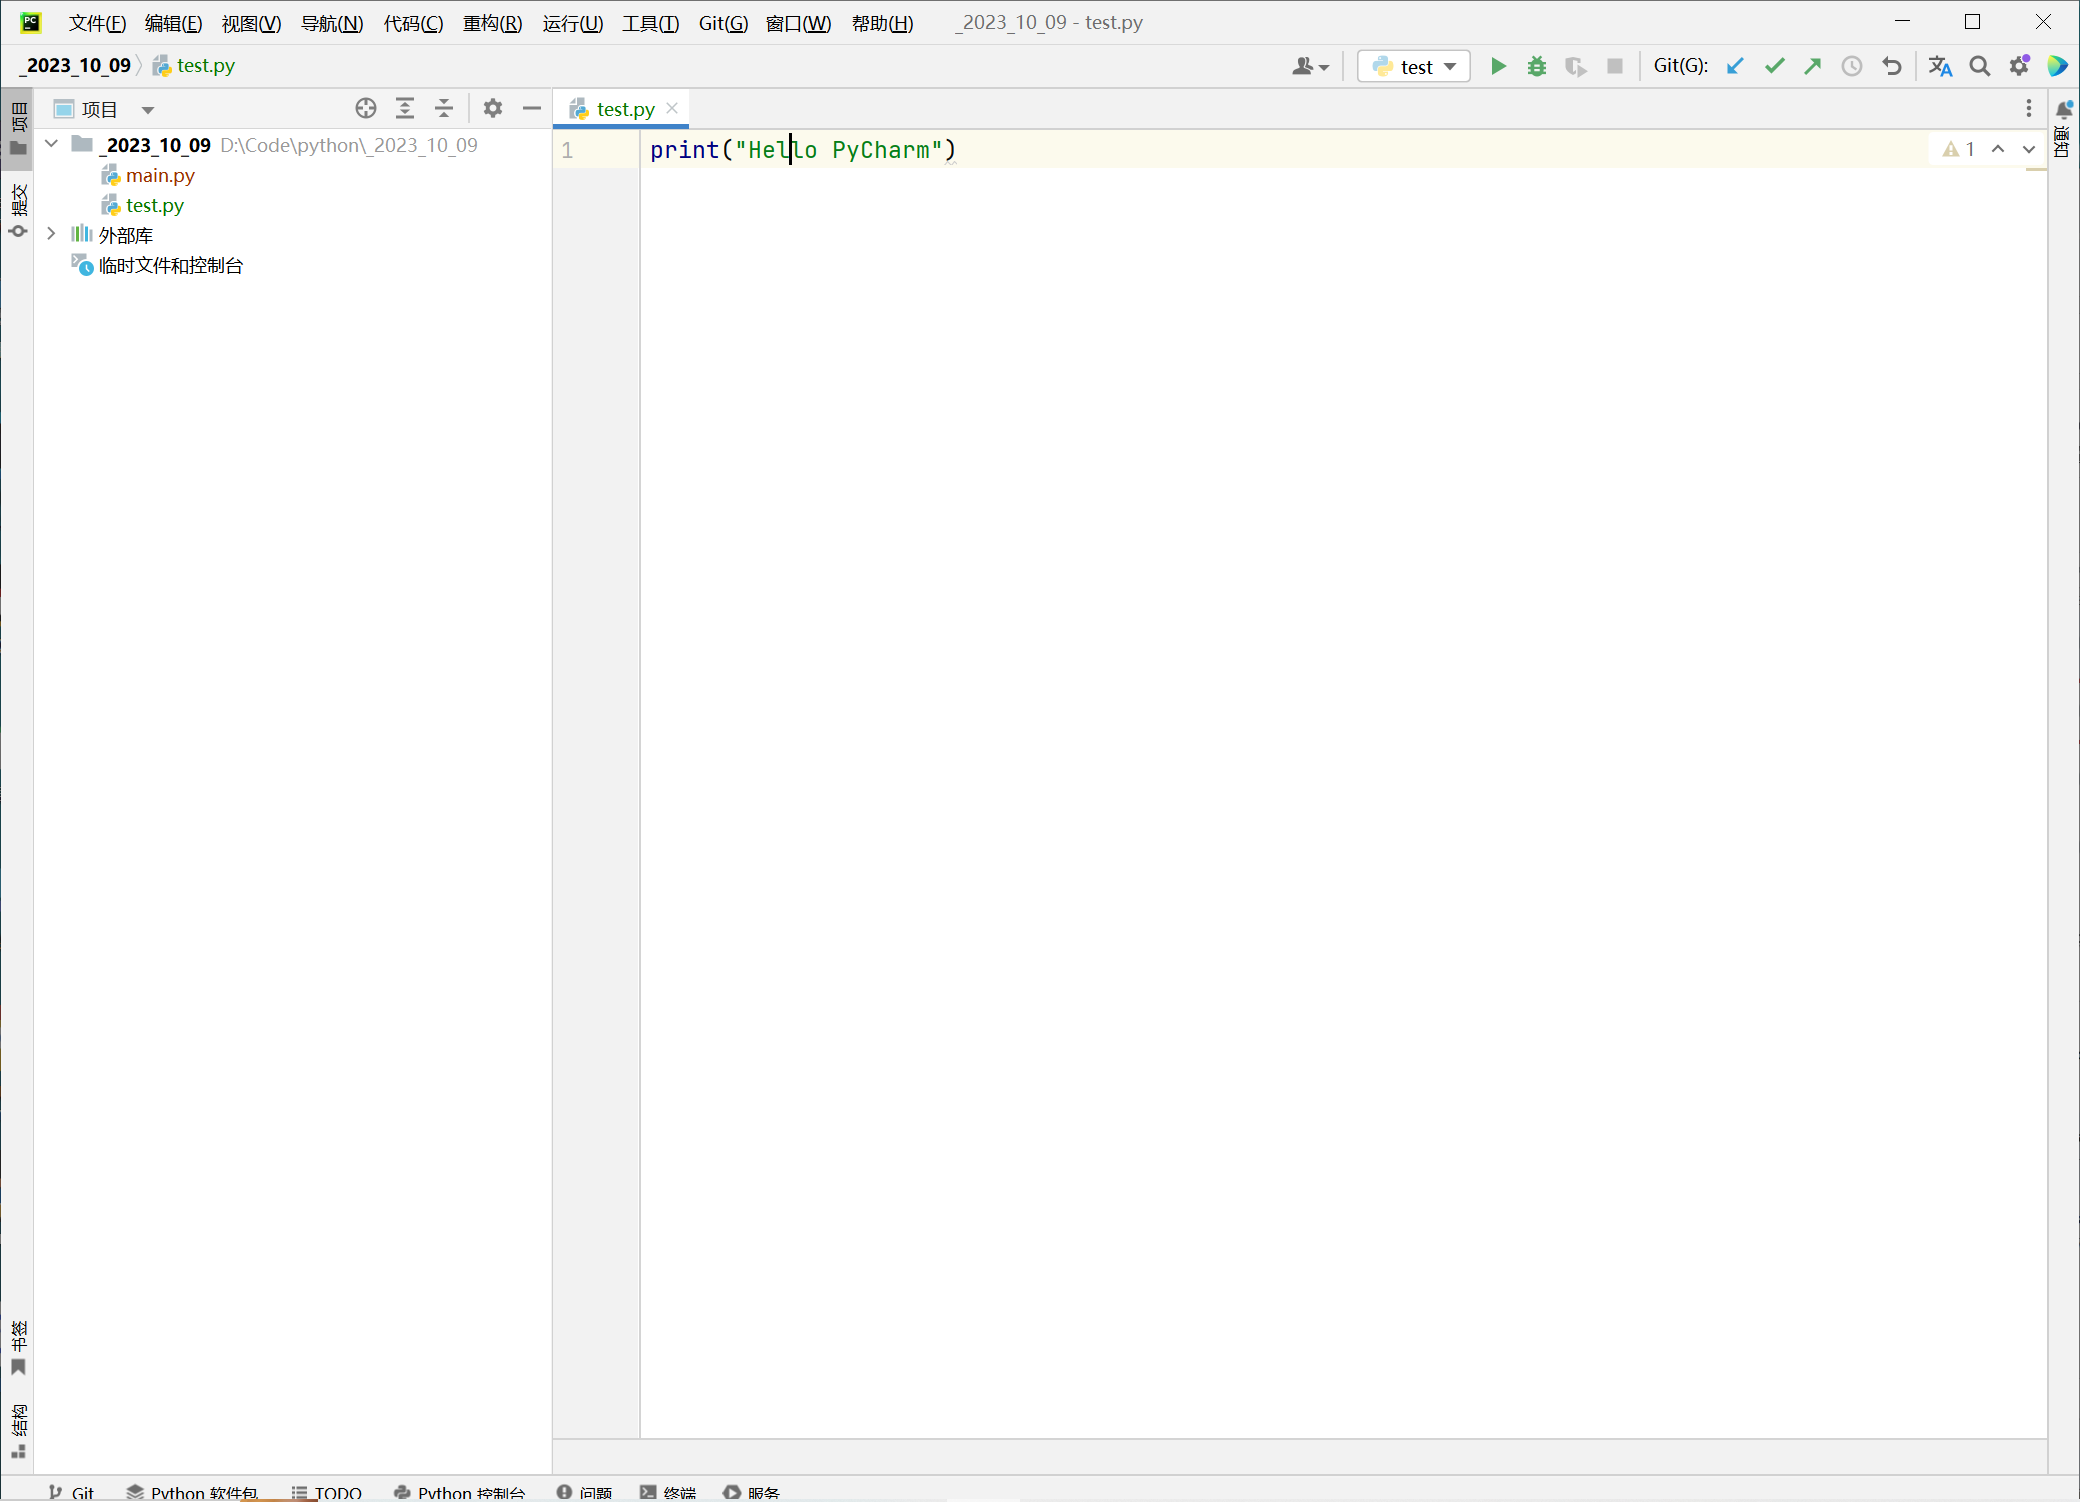The width and height of the screenshot is (2080, 1502).
Task: Open the 视图(V) menu
Action: pos(251,23)
